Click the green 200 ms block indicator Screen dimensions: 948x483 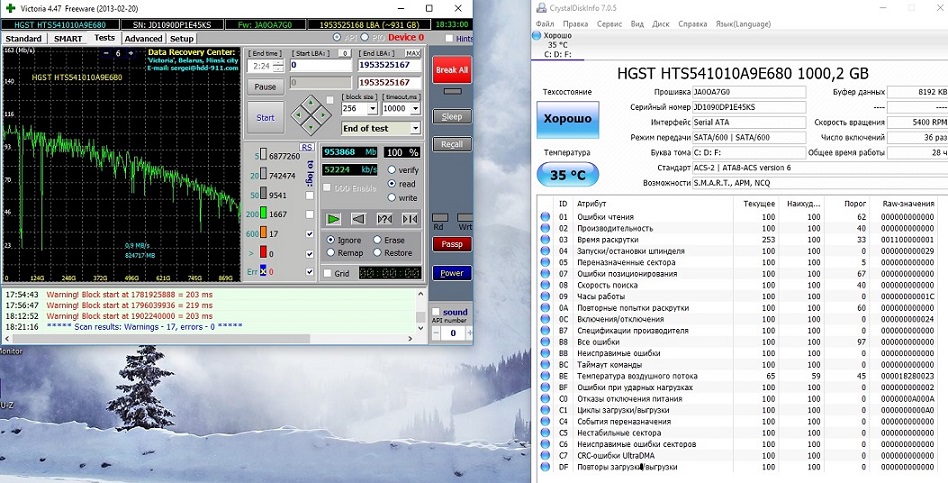[x=264, y=213]
